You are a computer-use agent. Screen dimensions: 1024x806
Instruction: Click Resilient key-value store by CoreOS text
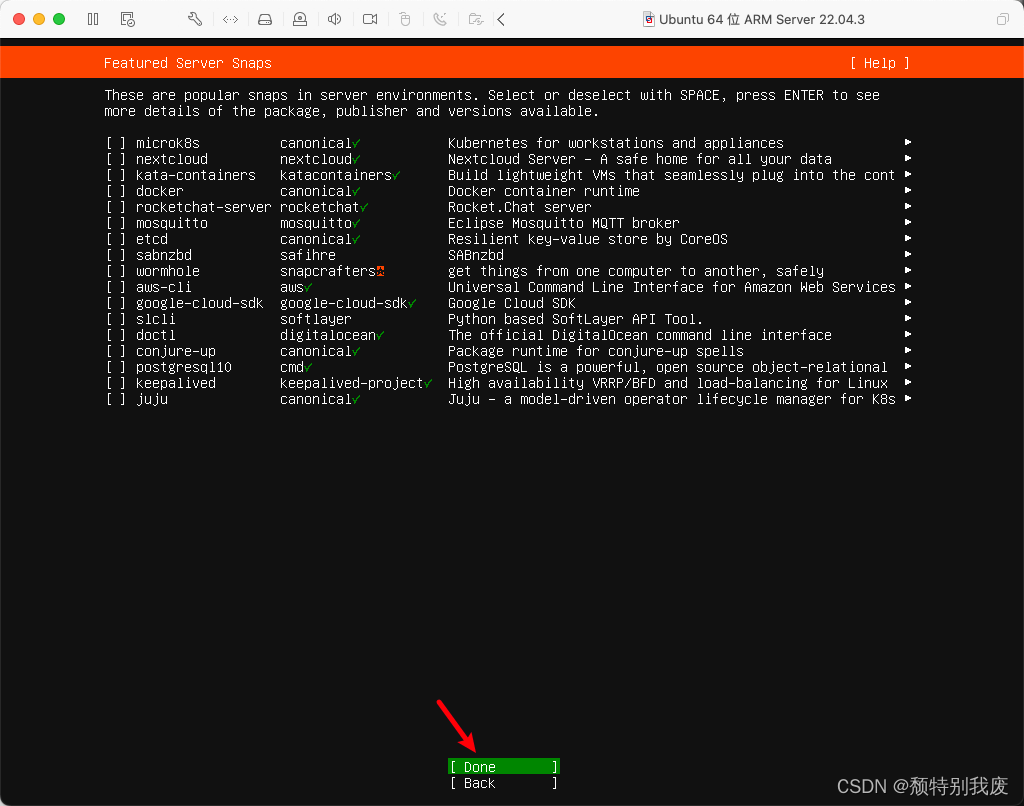588,239
